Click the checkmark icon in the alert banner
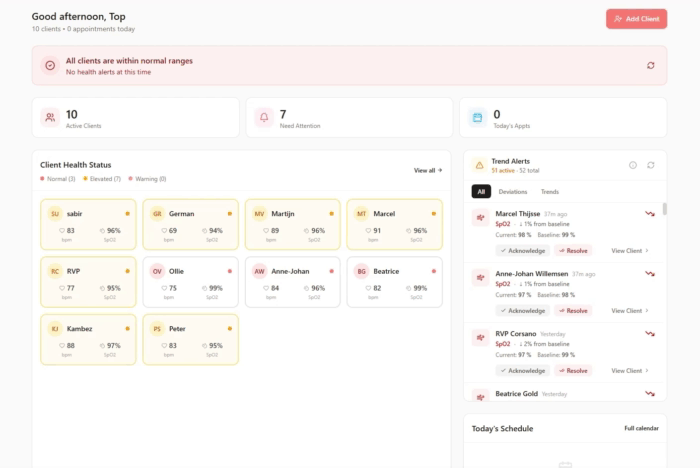Screen dimensions: 700x468 [50, 66]
